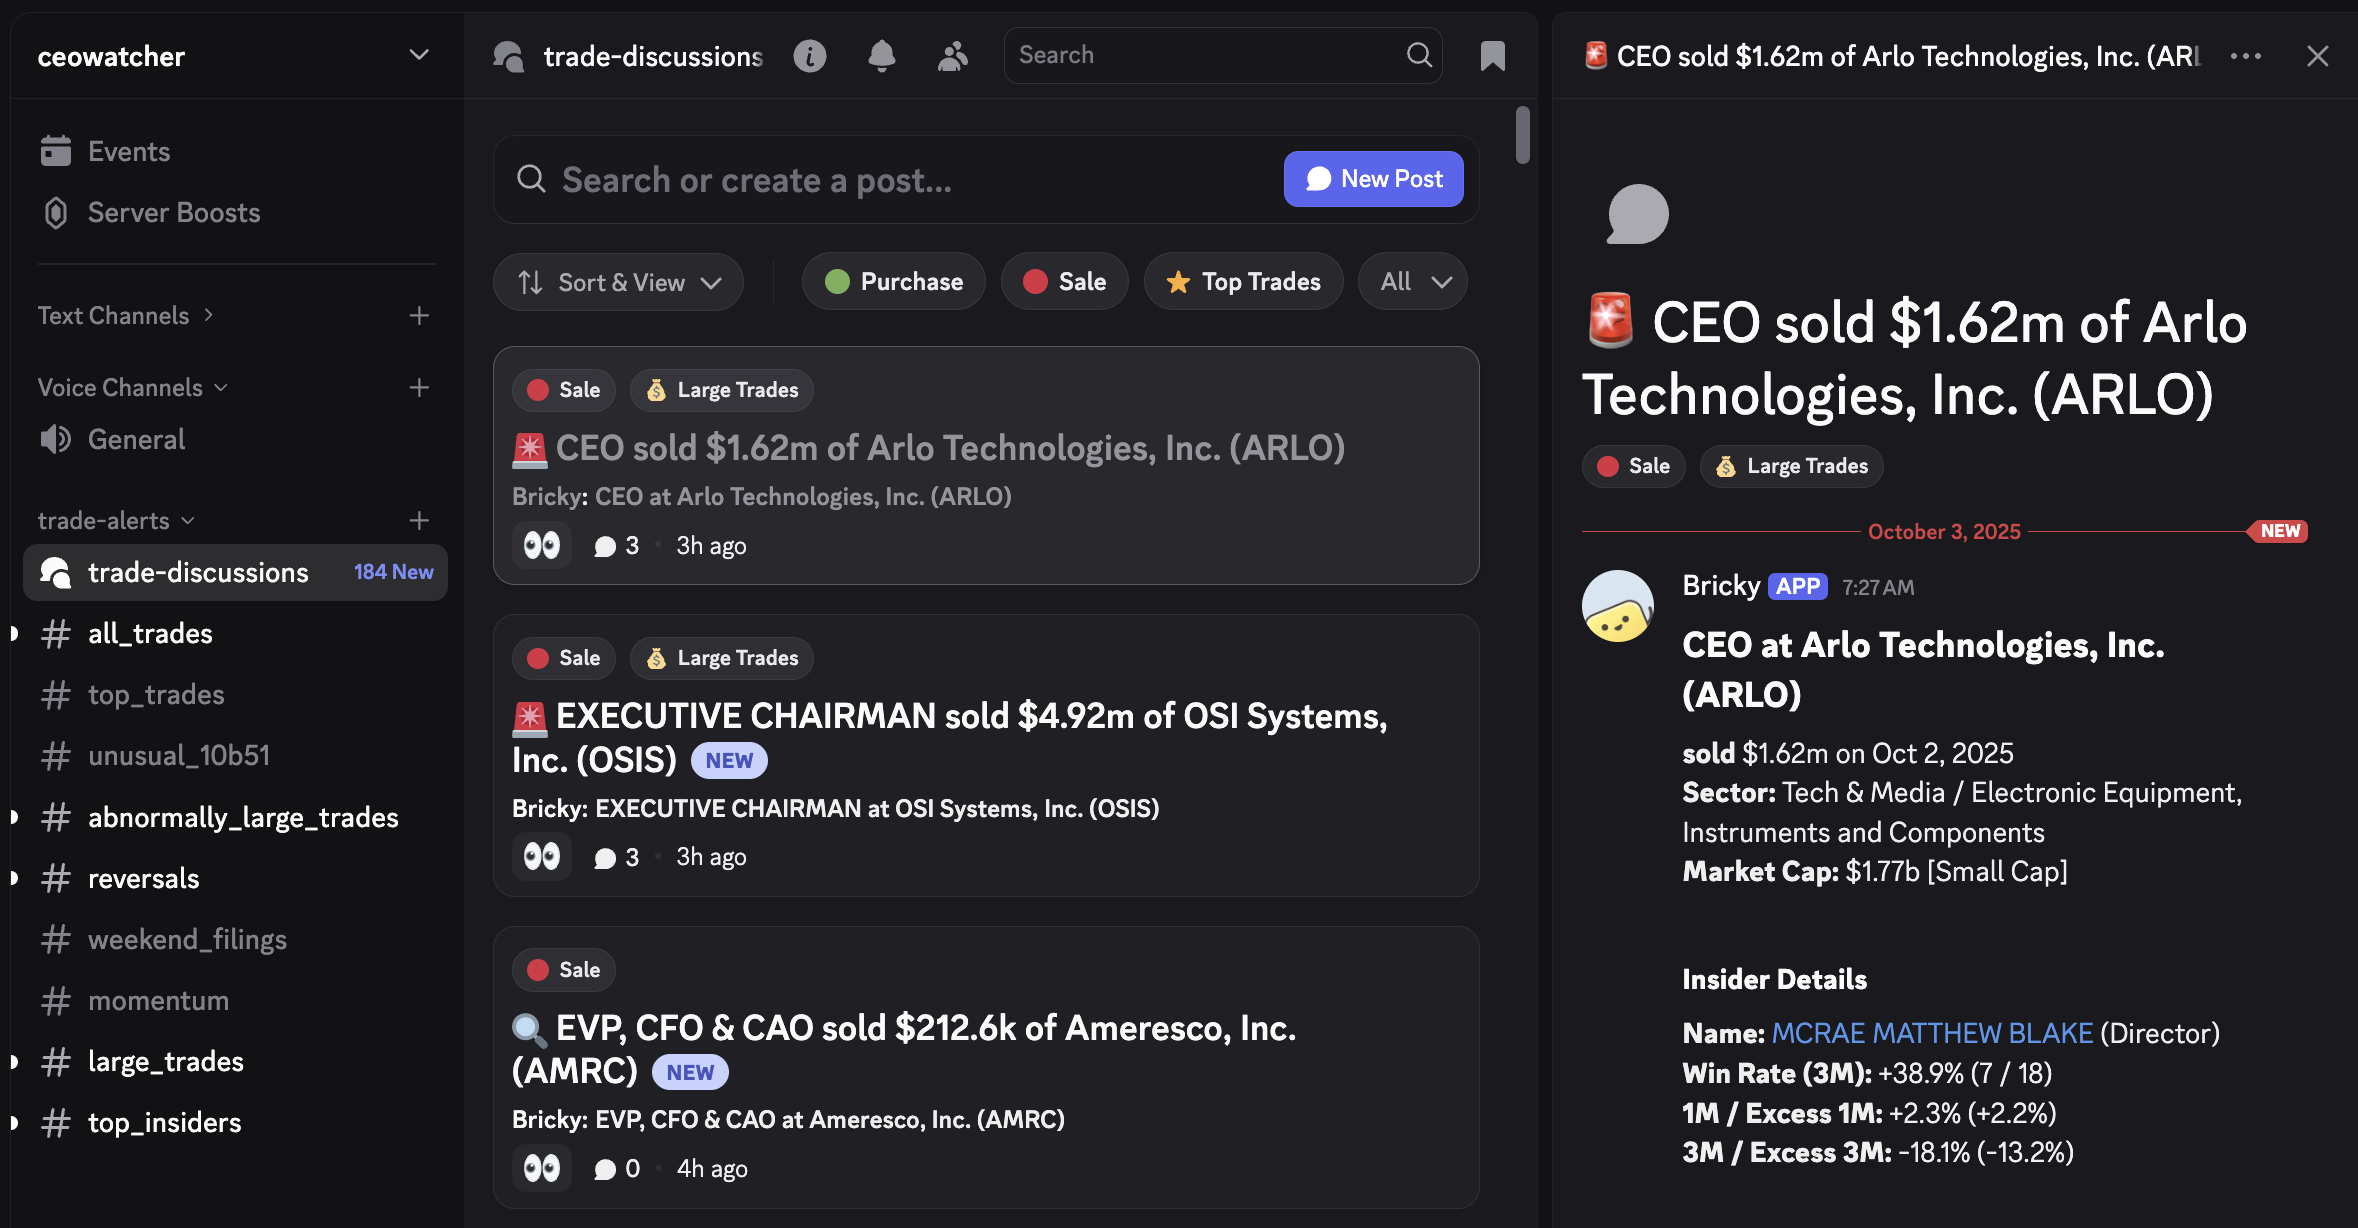Open the top_trades channel
The width and height of the screenshot is (2358, 1228).
pos(235,694)
